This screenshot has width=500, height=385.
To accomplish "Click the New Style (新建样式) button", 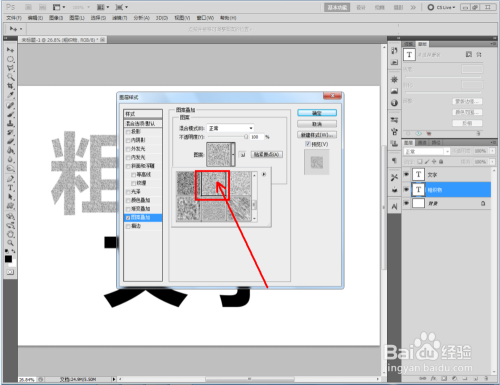I will click(x=317, y=135).
